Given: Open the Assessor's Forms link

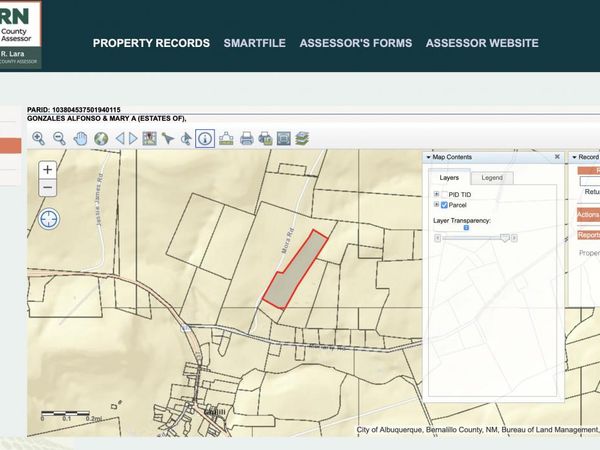Looking at the screenshot, I should pos(355,43).
